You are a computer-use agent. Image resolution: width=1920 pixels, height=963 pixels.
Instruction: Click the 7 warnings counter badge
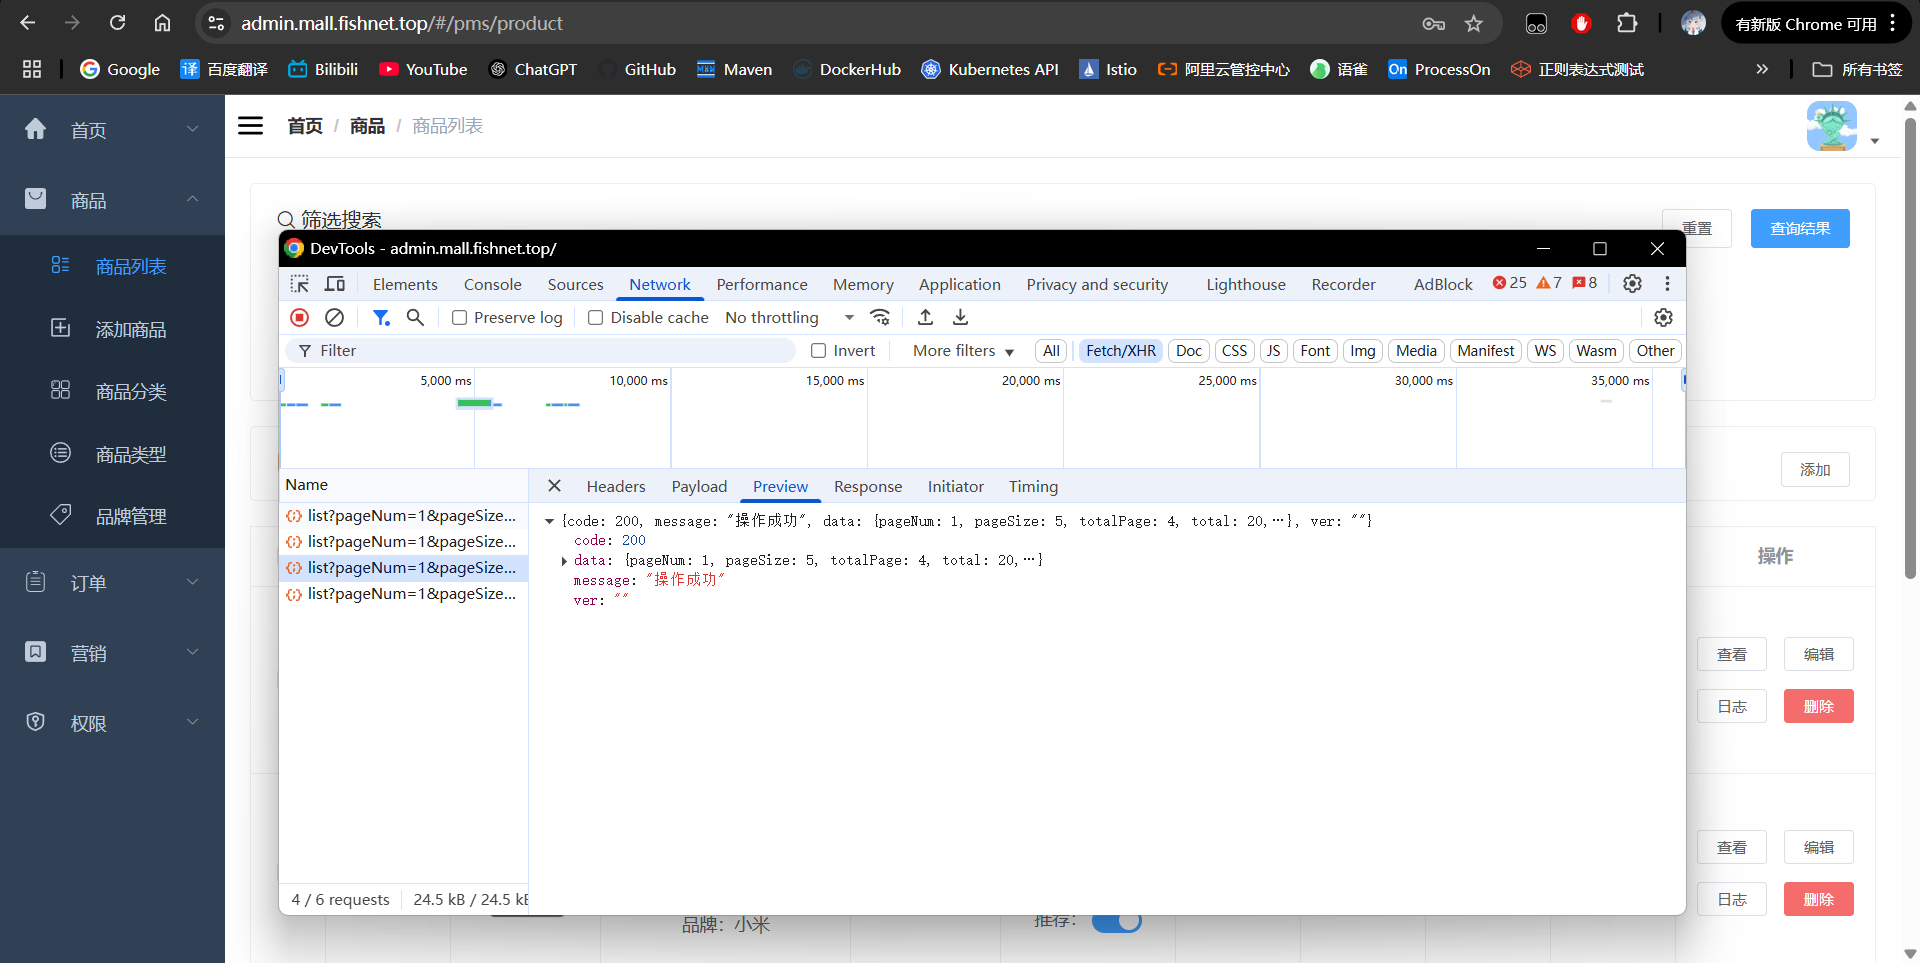coord(1549,283)
